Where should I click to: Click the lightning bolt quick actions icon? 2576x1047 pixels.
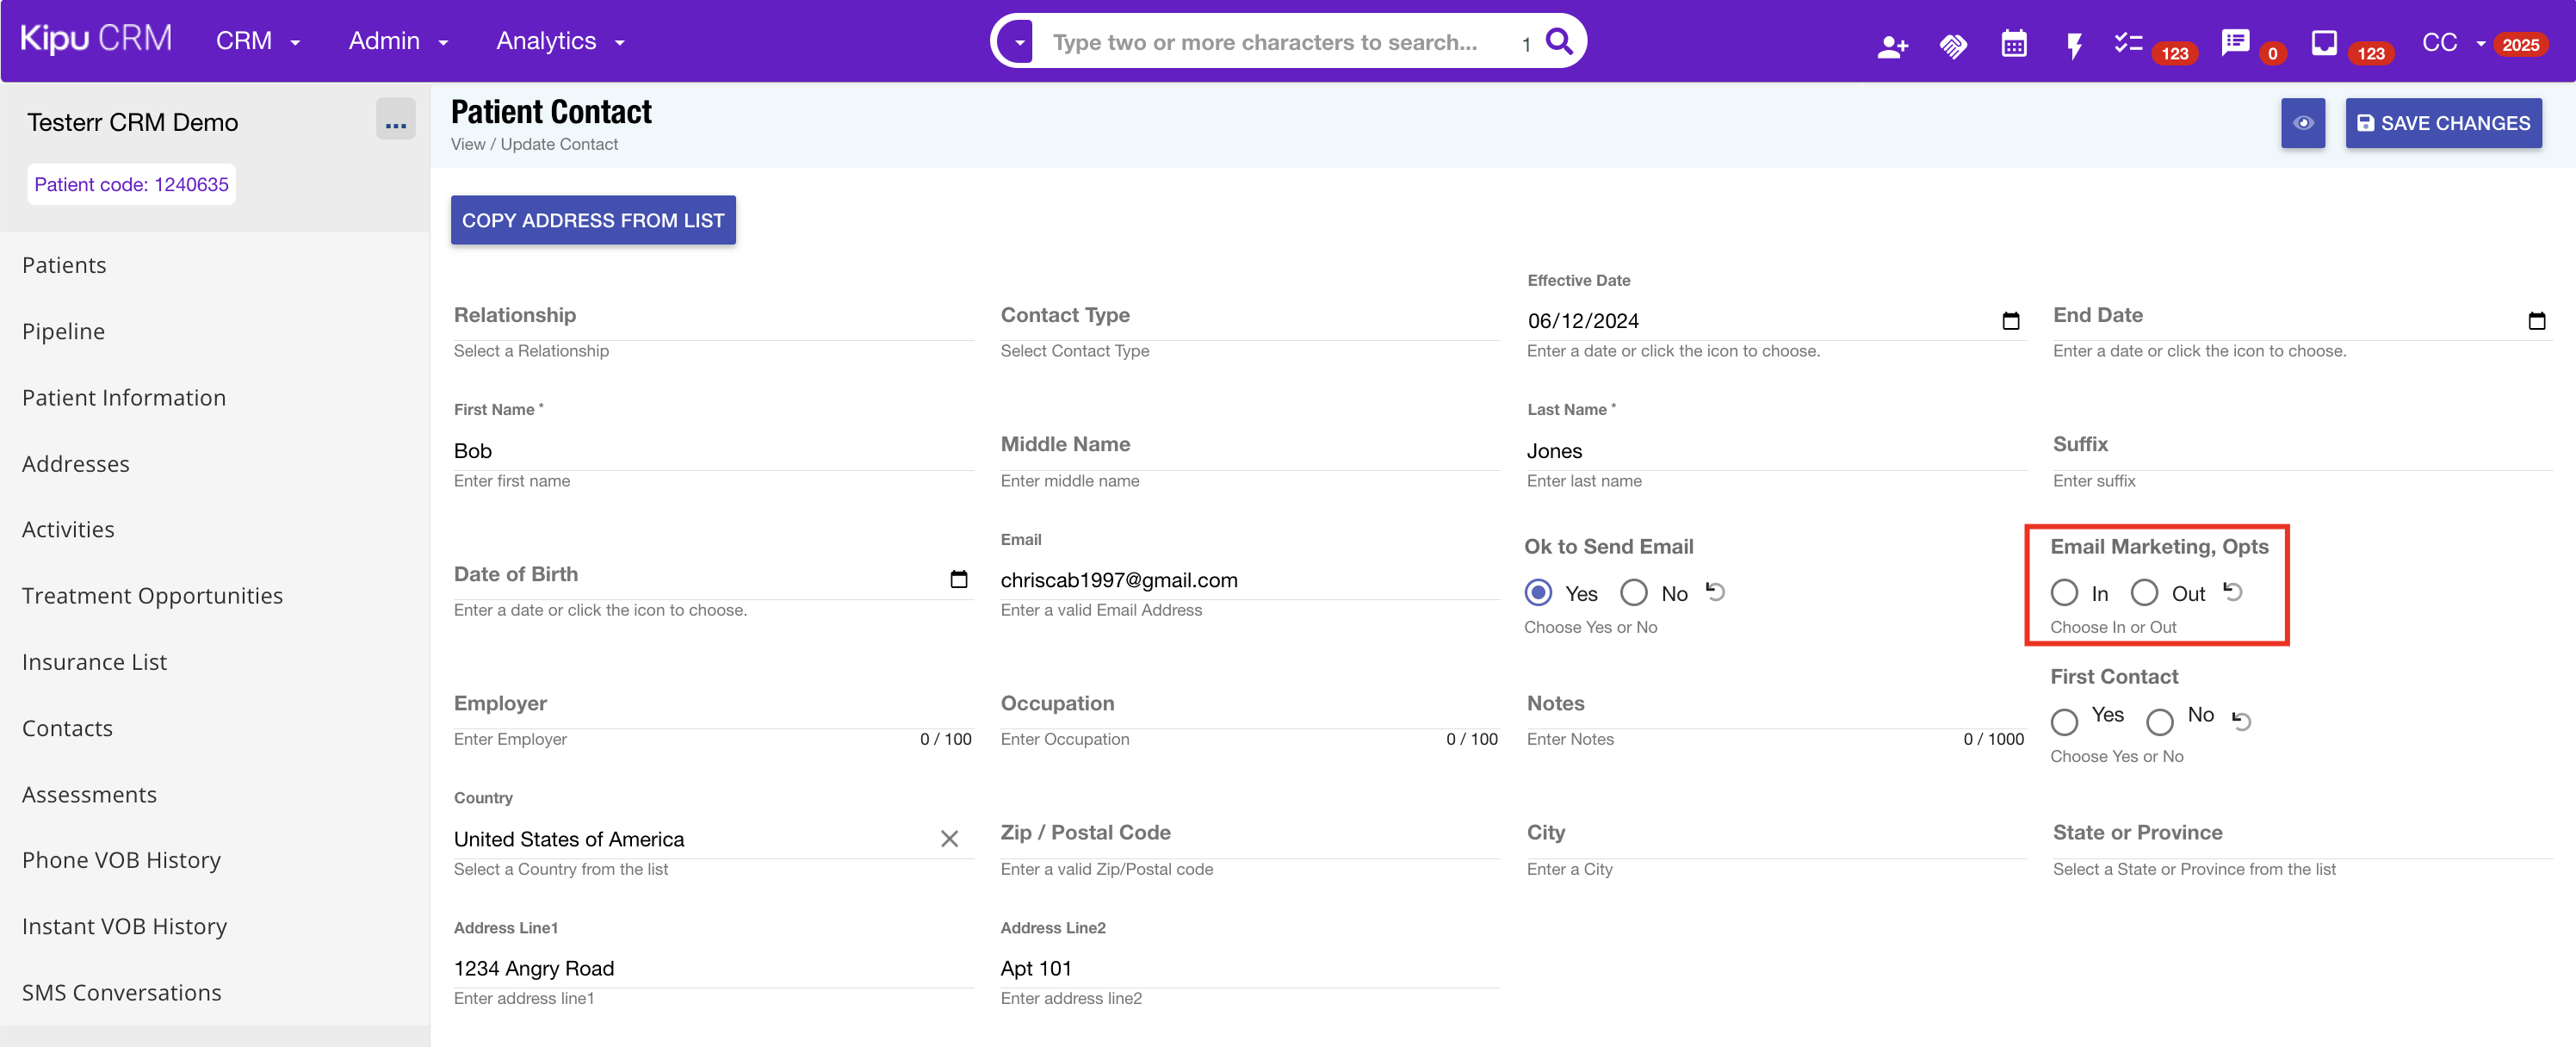coord(2074,46)
